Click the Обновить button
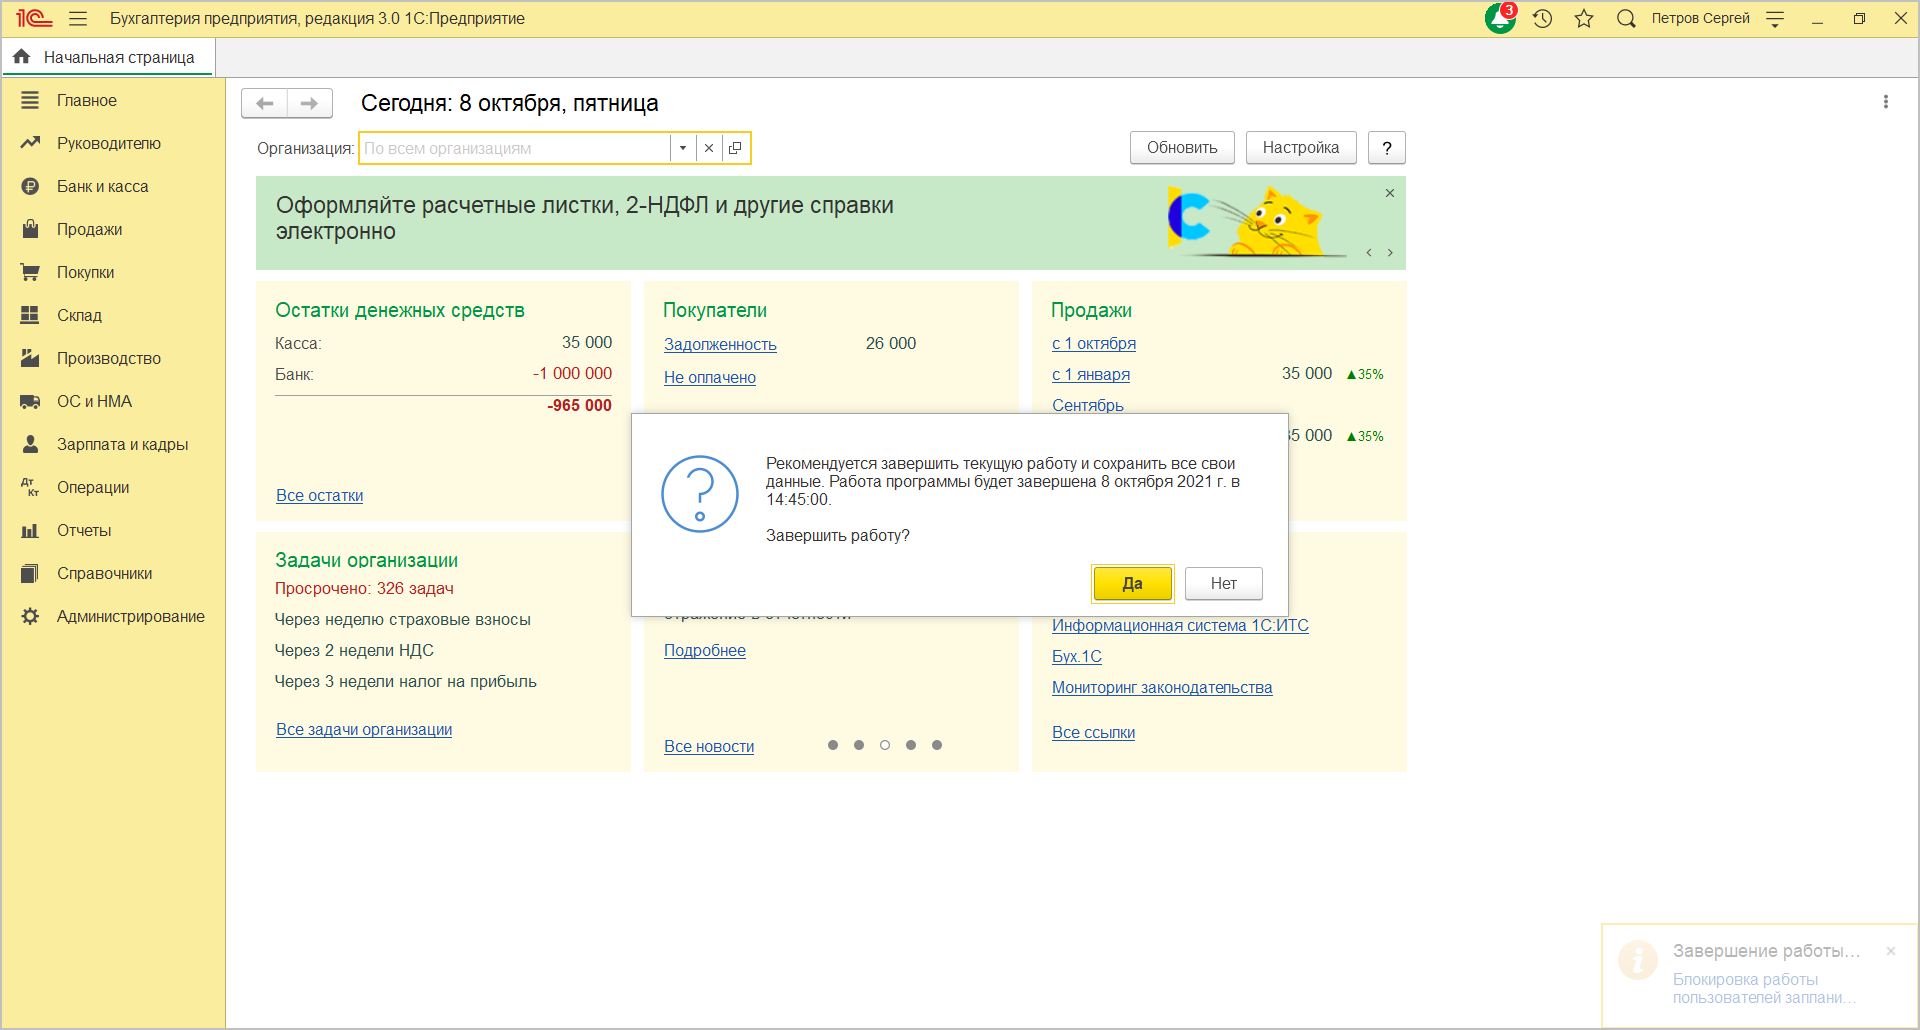This screenshot has width=1920, height=1030. click(x=1182, y=148)
